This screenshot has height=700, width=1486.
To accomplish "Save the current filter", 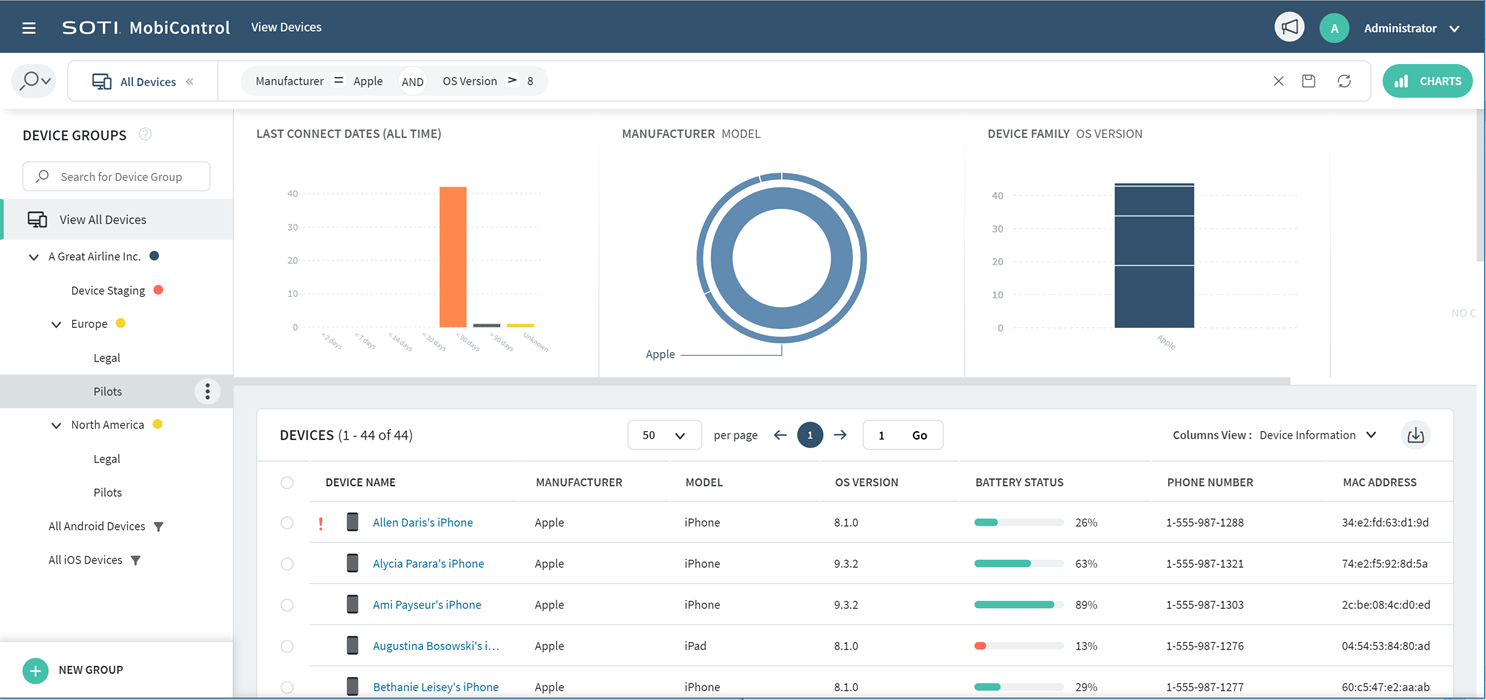I will tap(1309, 81).
